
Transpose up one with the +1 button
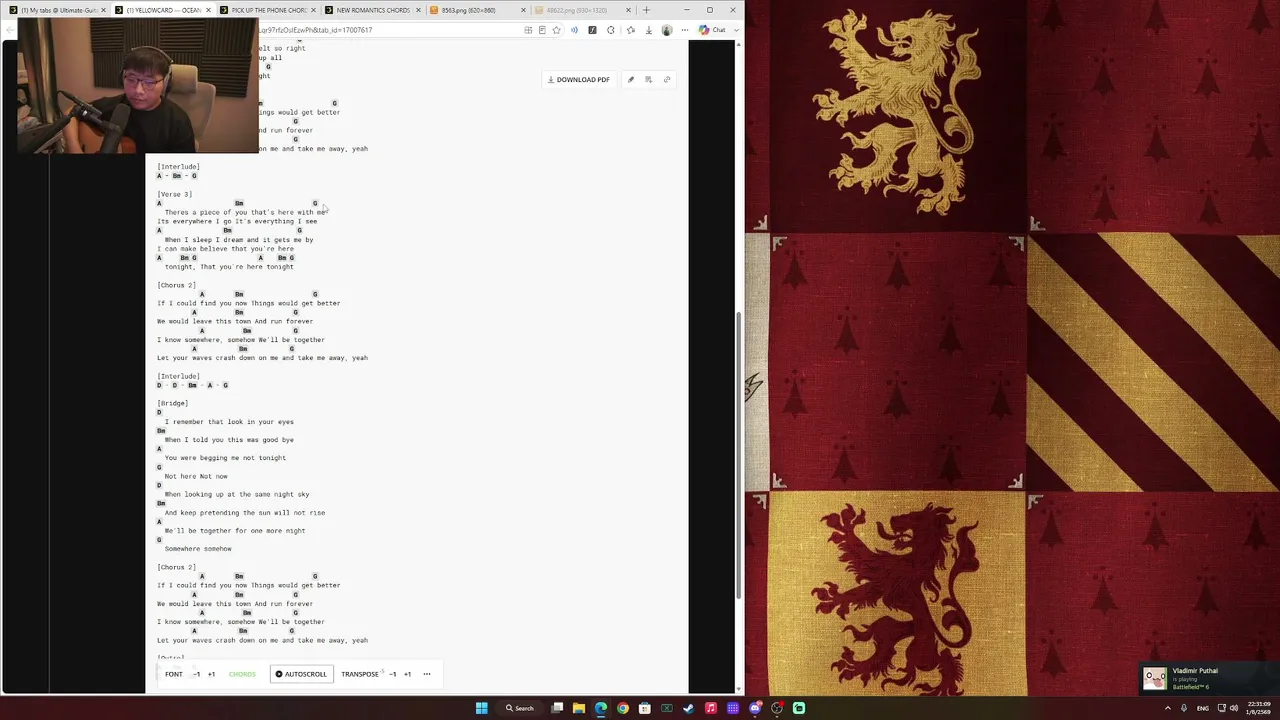click(407, 674)
